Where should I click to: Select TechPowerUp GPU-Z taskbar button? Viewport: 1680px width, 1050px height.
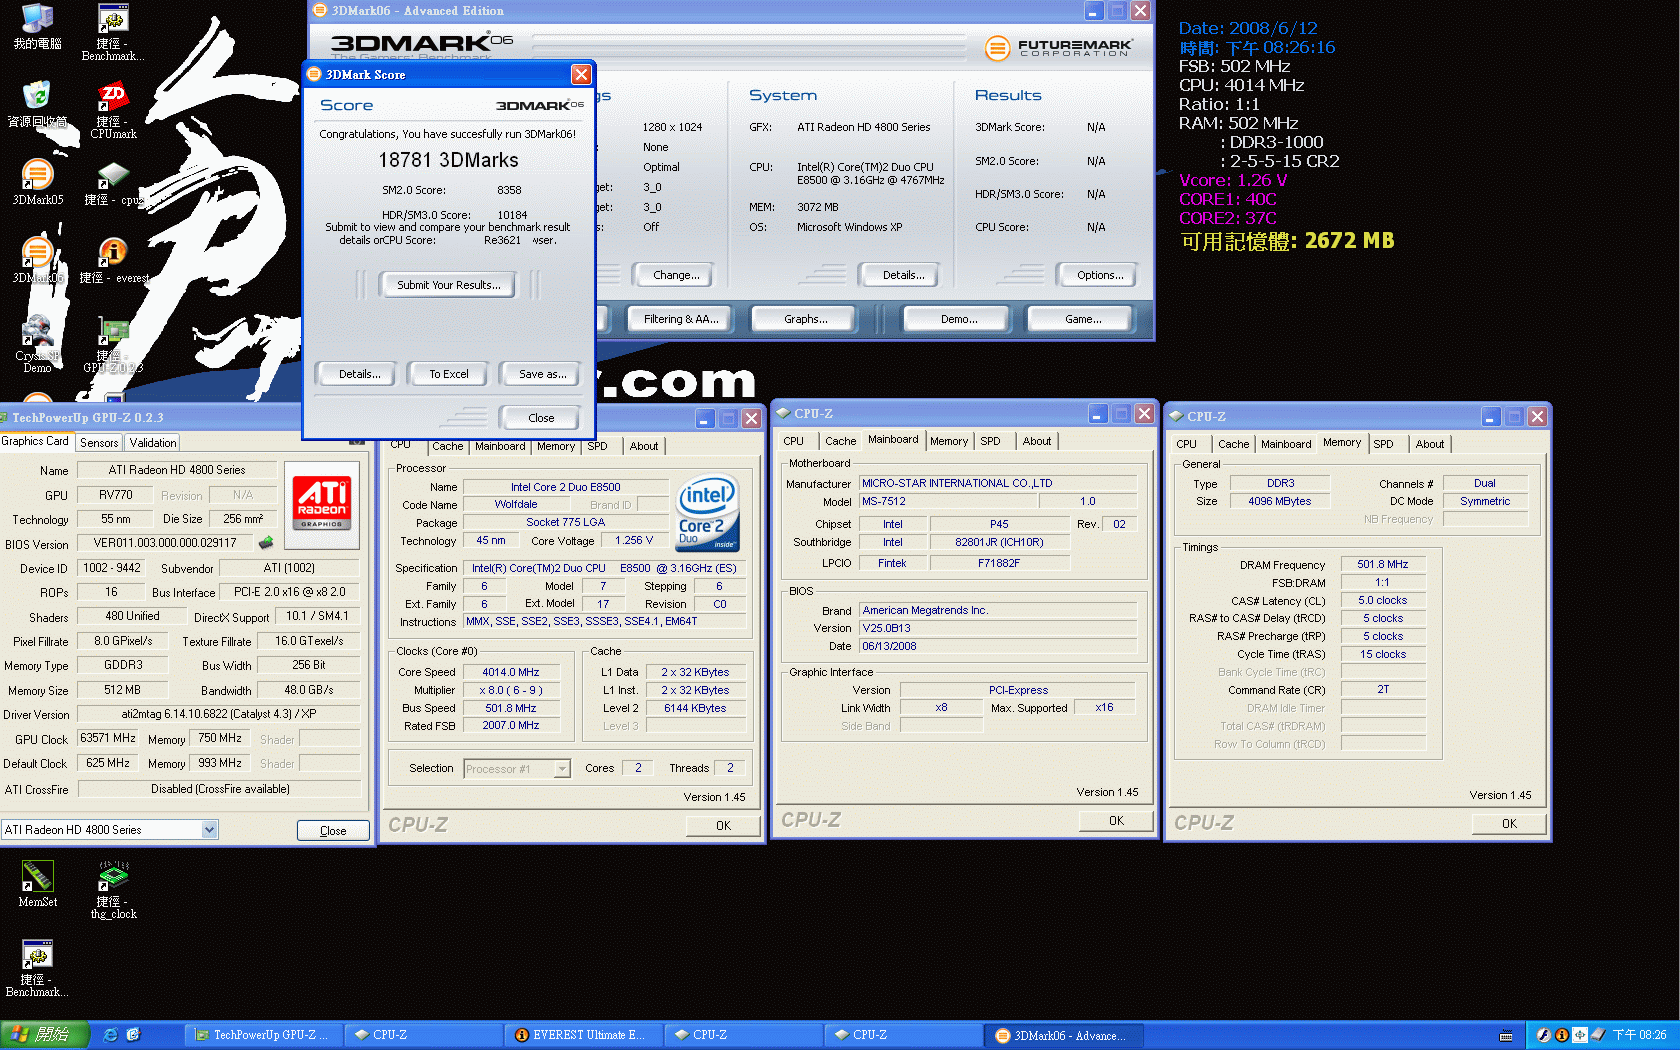point(264,1035)
